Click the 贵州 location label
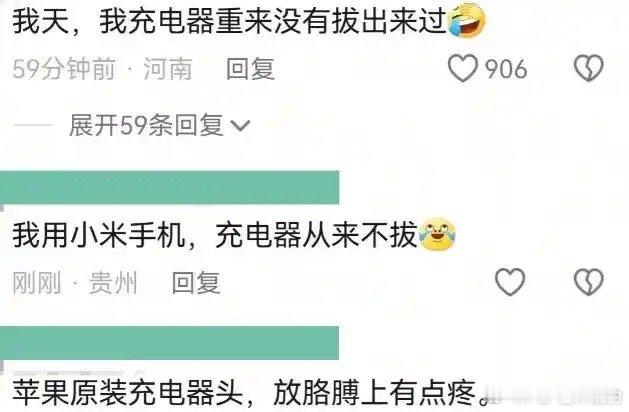The image size is (629, 412). (113, 282)
